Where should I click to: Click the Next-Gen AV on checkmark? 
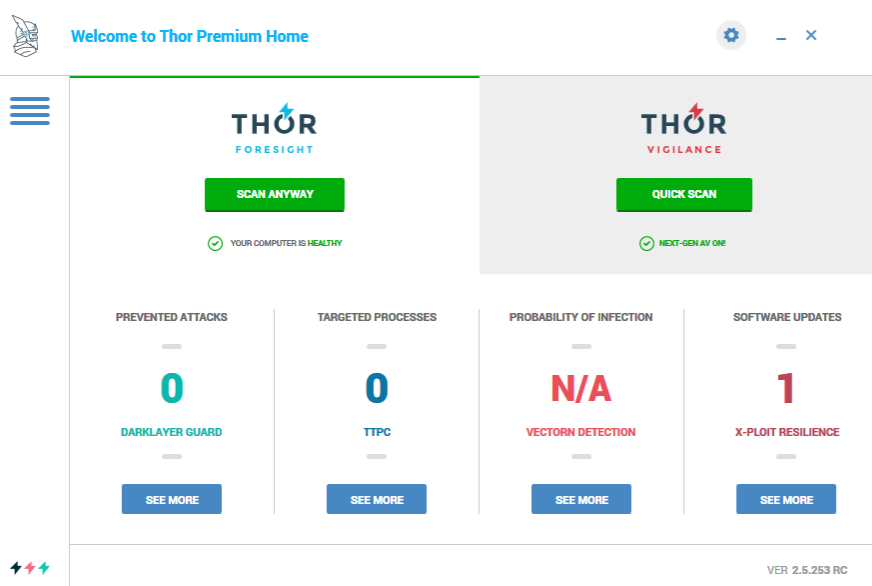click(x=646, y=243)
